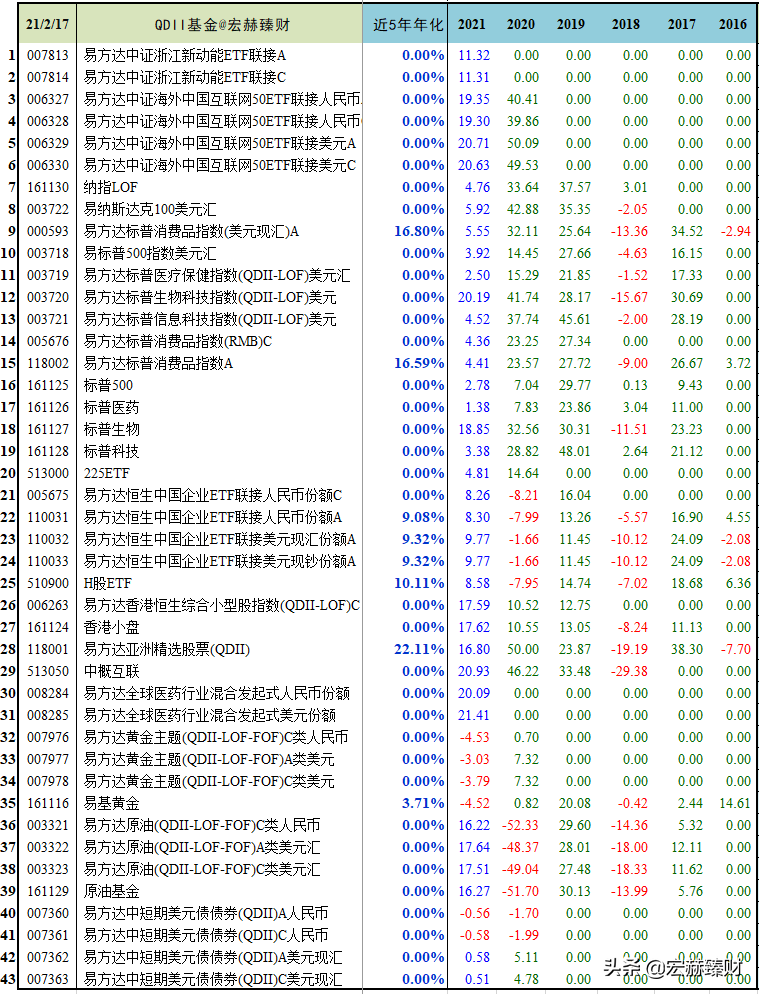This screenshot has height=994, width=759.
Task: Select fund code 007363
Action: (48, 979)
